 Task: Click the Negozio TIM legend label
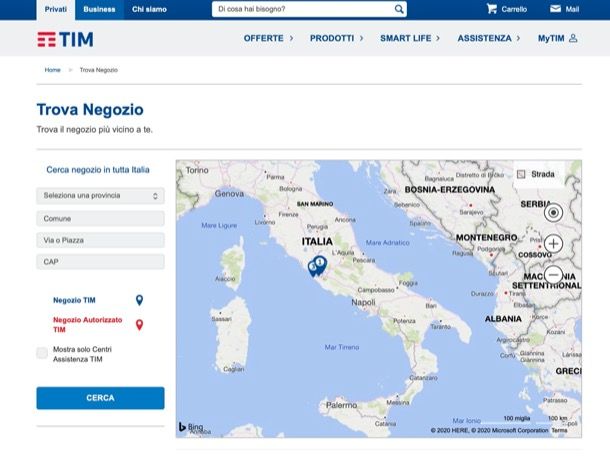coord(74,300)
